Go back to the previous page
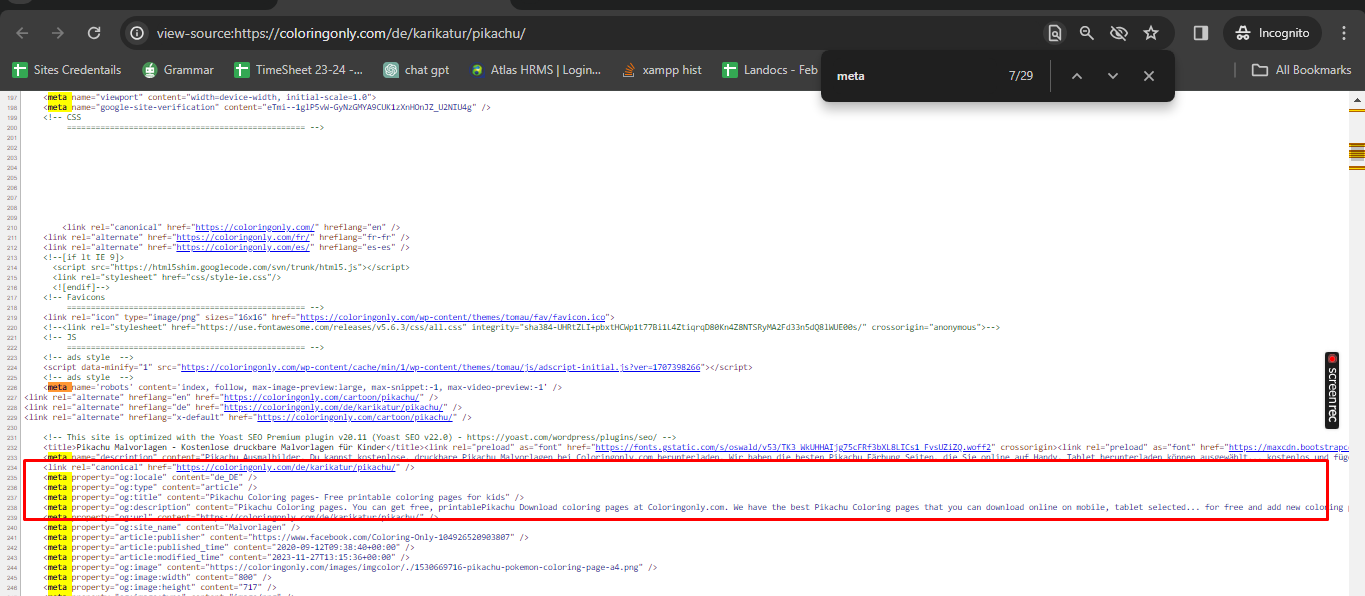The image size is (1365, 596). 23,33
